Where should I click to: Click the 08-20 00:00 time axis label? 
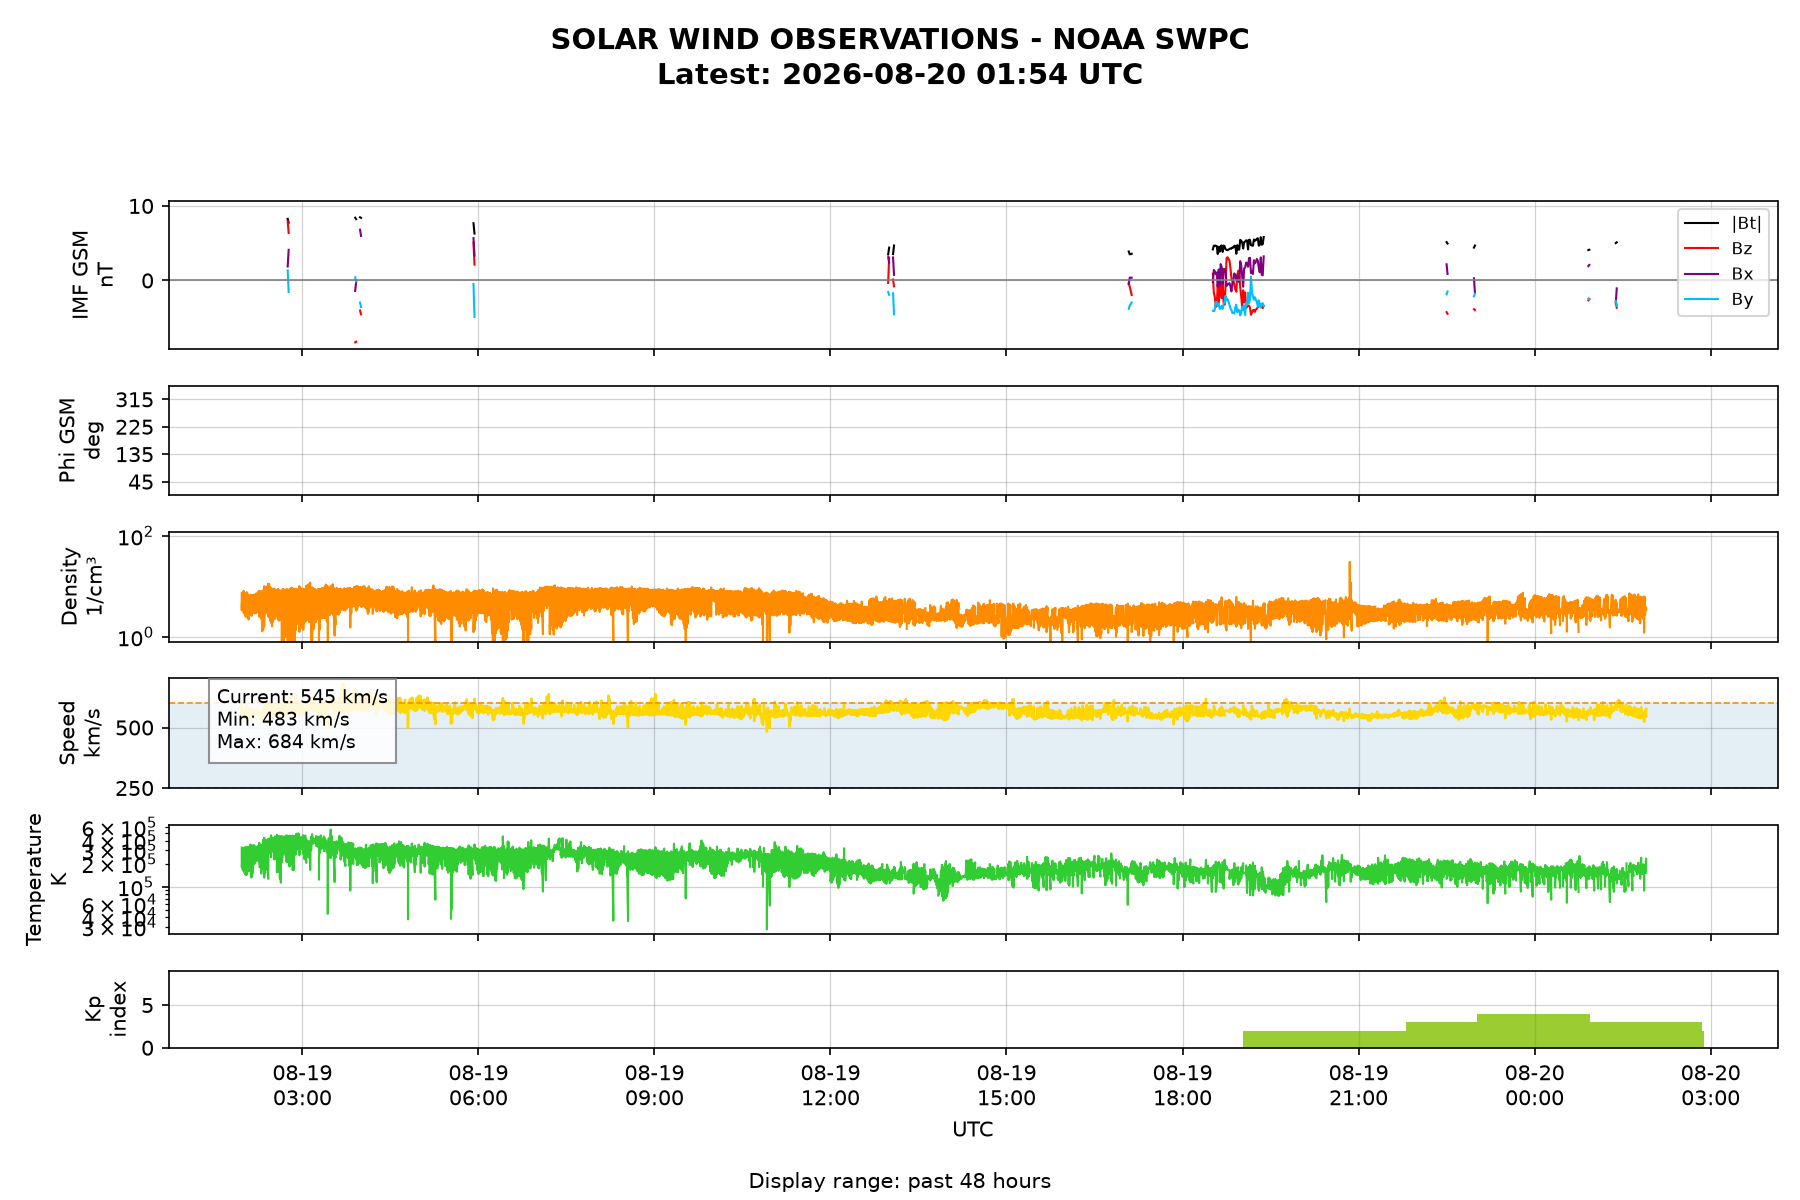pos(1534,1086)
